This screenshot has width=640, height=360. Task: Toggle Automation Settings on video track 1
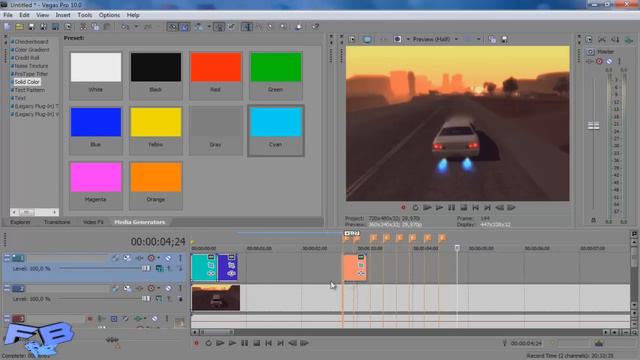tap(151, 258)
